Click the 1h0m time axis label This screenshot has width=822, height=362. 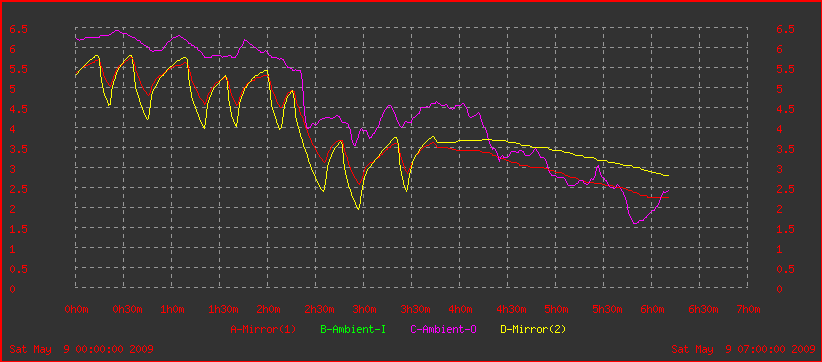click(x=172, y=309)
